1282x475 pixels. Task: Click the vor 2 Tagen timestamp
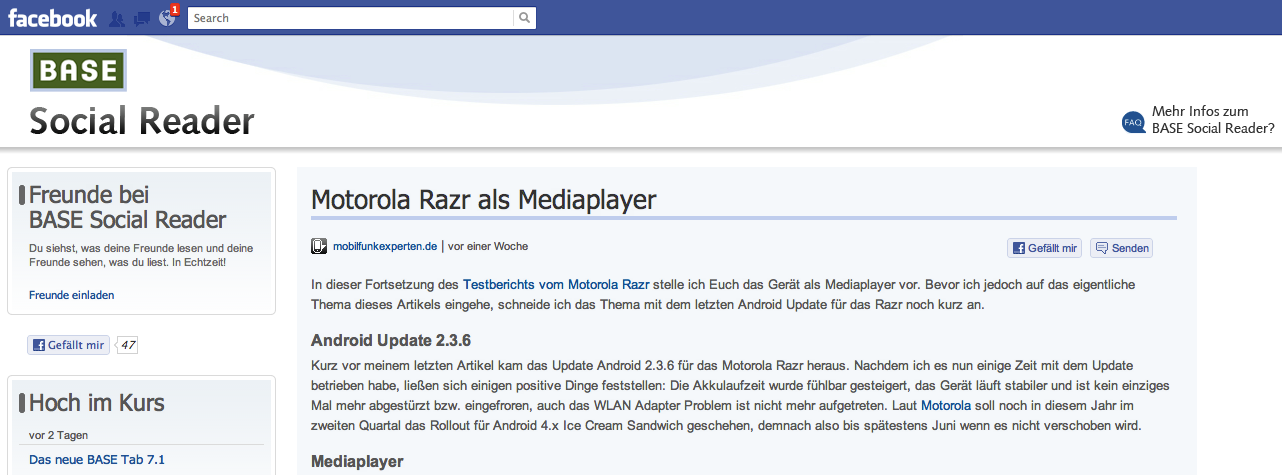[x=56, y=435]
